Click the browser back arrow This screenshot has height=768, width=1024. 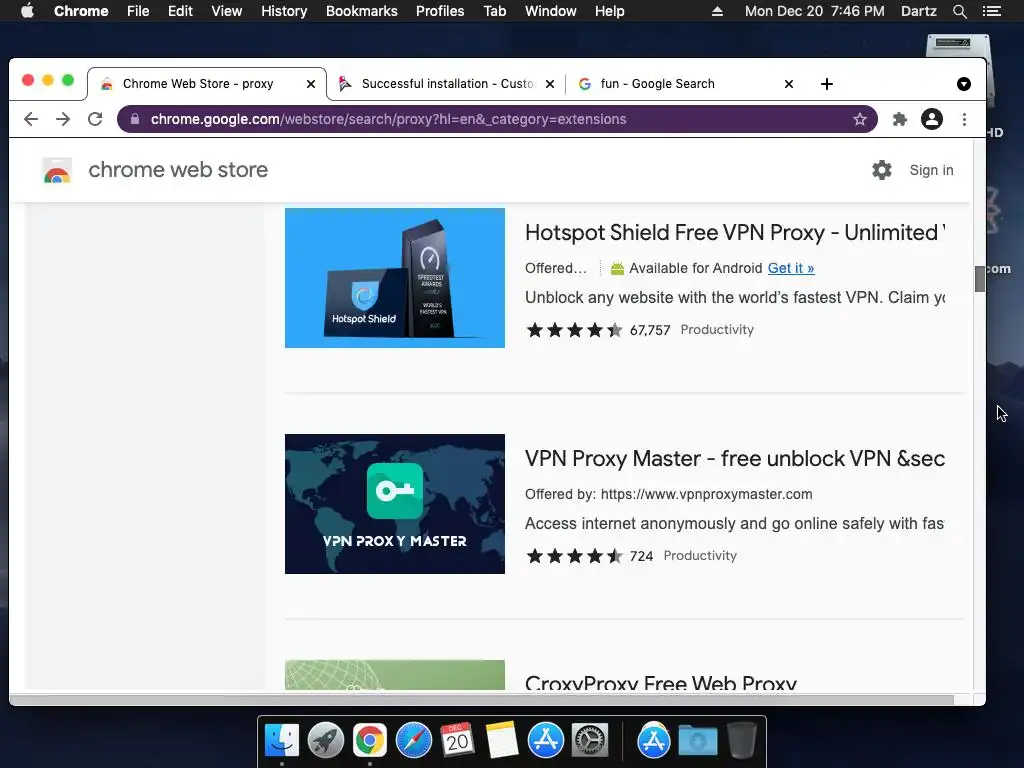31,119
